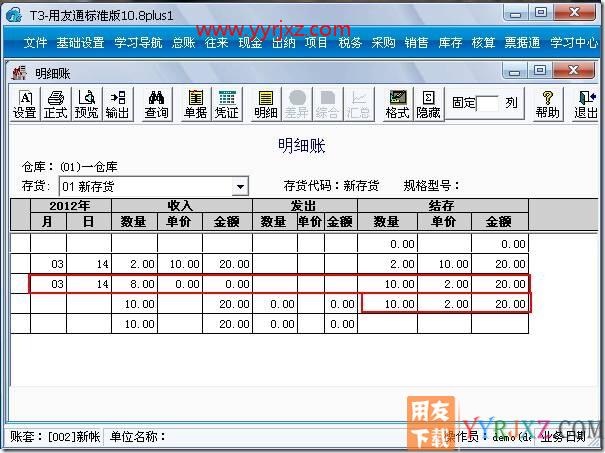Click the 发出 column group header
The height and width of the screenshot is (453, 605).
305,206
